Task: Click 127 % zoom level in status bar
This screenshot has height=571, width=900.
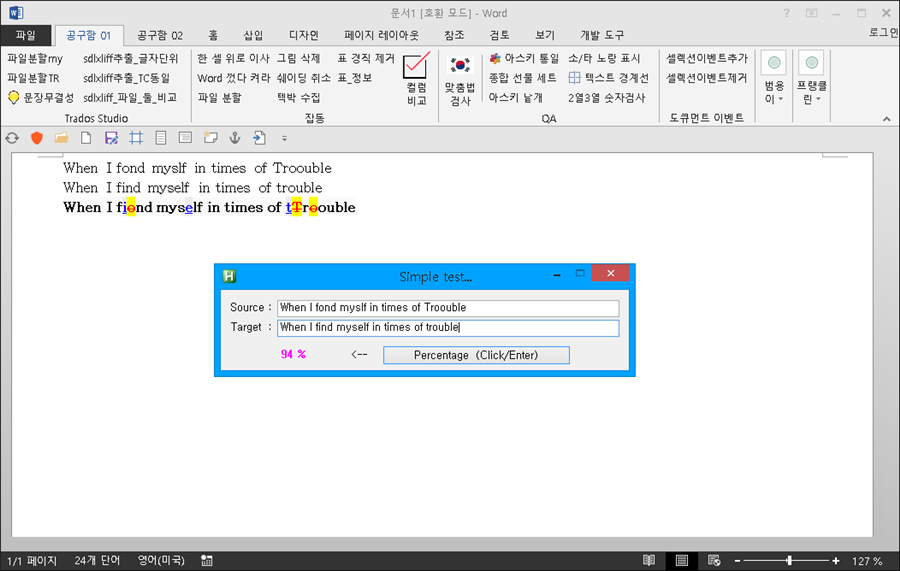Action: [867, 561]
